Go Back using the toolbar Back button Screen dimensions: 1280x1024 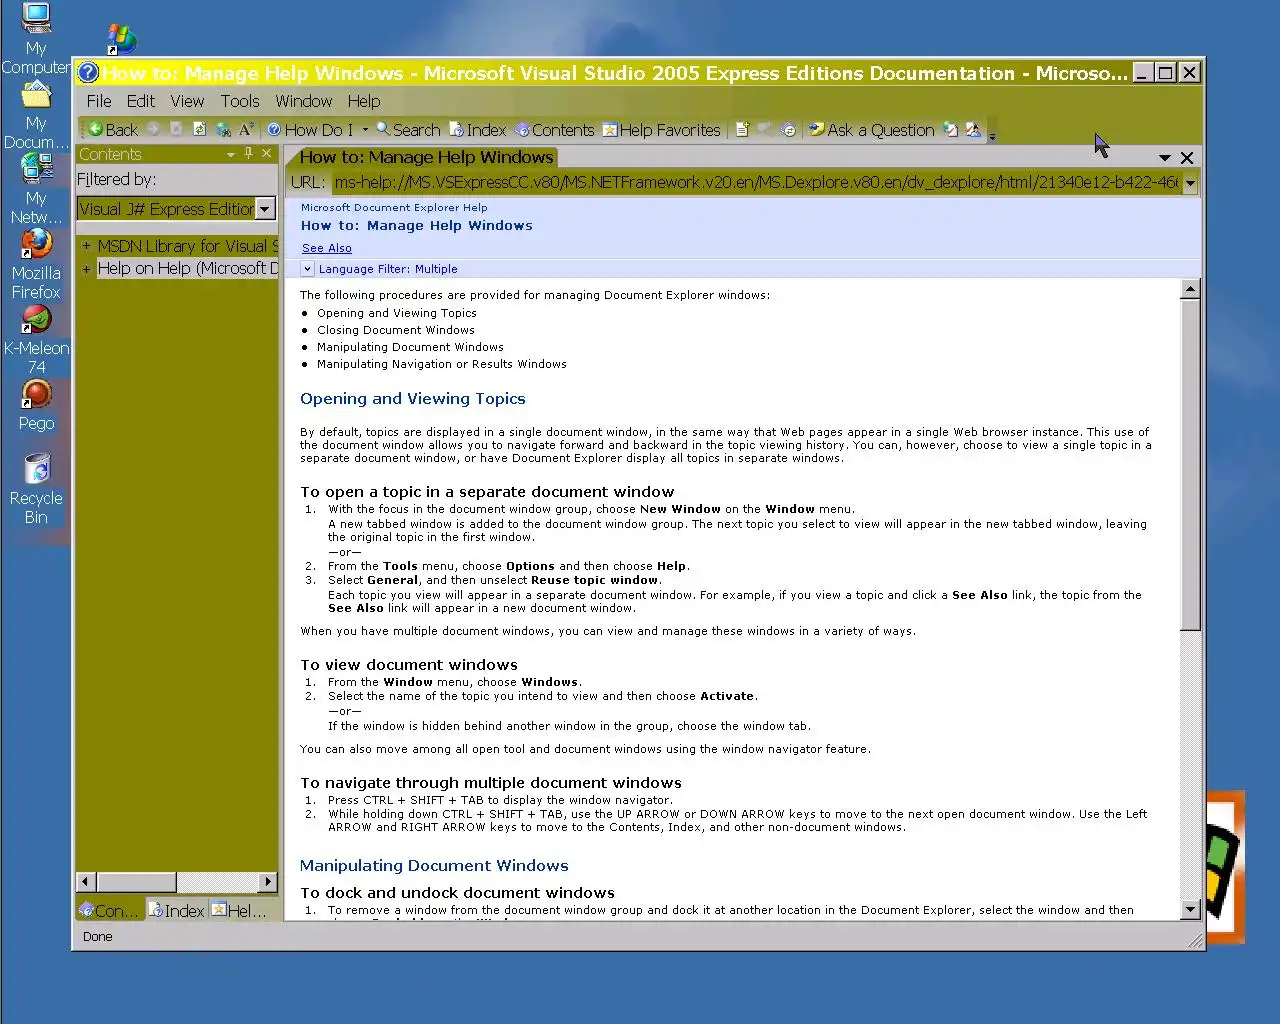pyautogui.click(x=112, y=130)
